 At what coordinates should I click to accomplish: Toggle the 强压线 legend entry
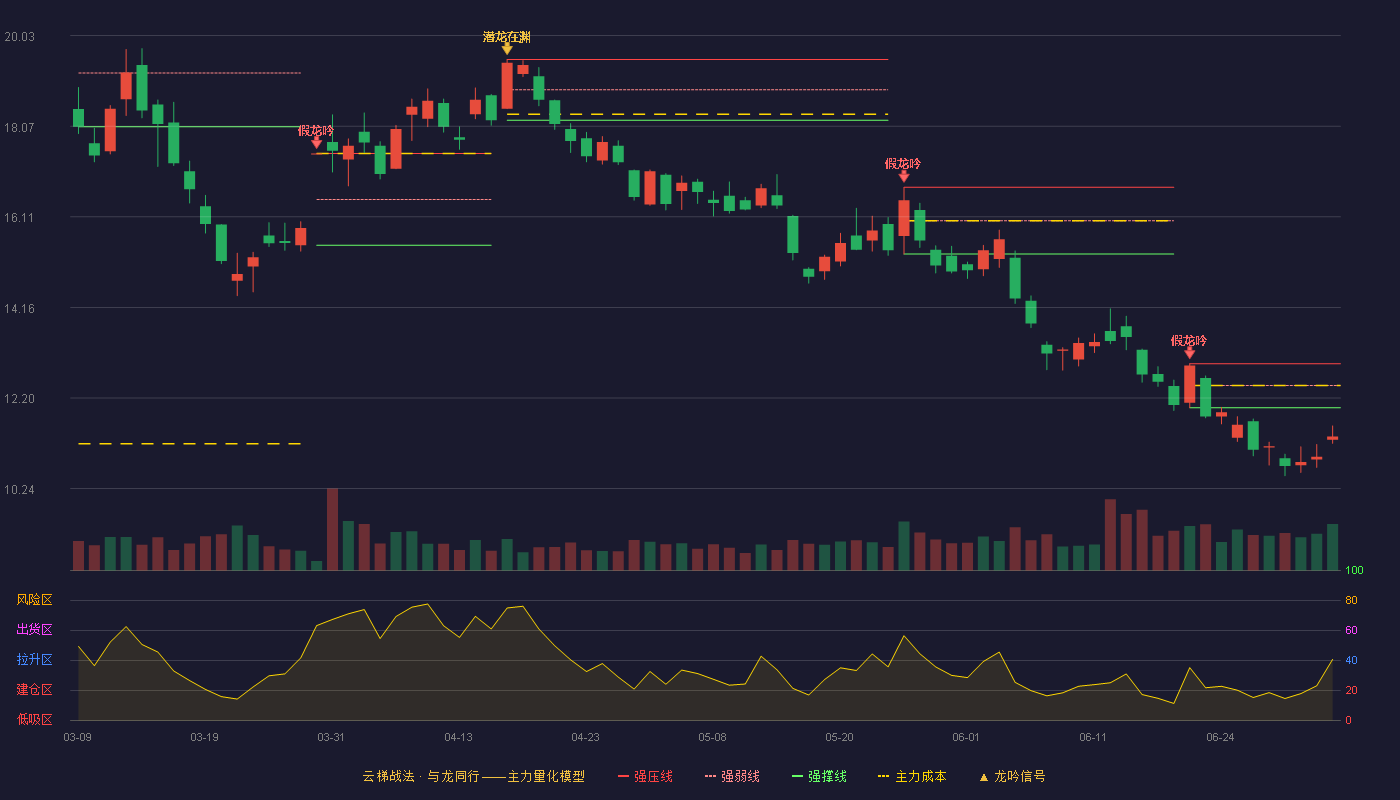coord(645,776)
